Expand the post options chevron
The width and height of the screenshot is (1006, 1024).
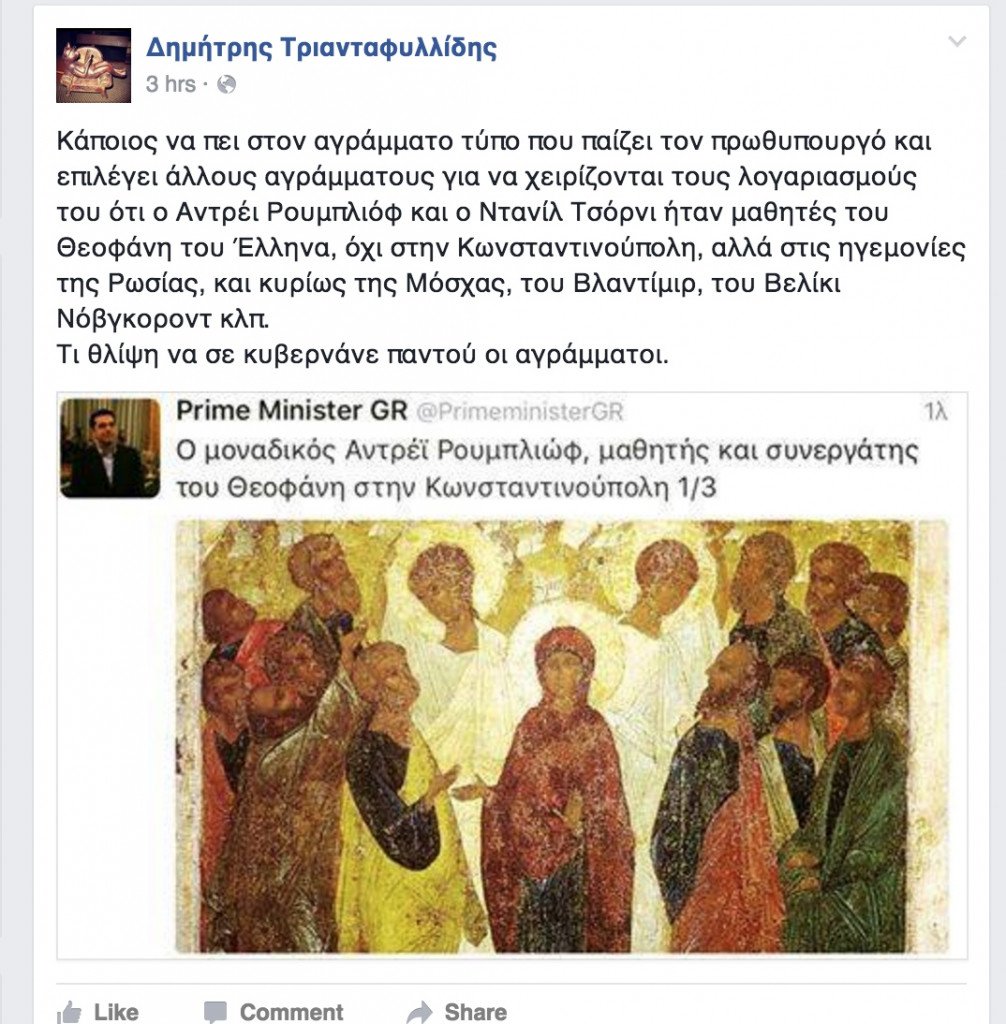point(957,42)
